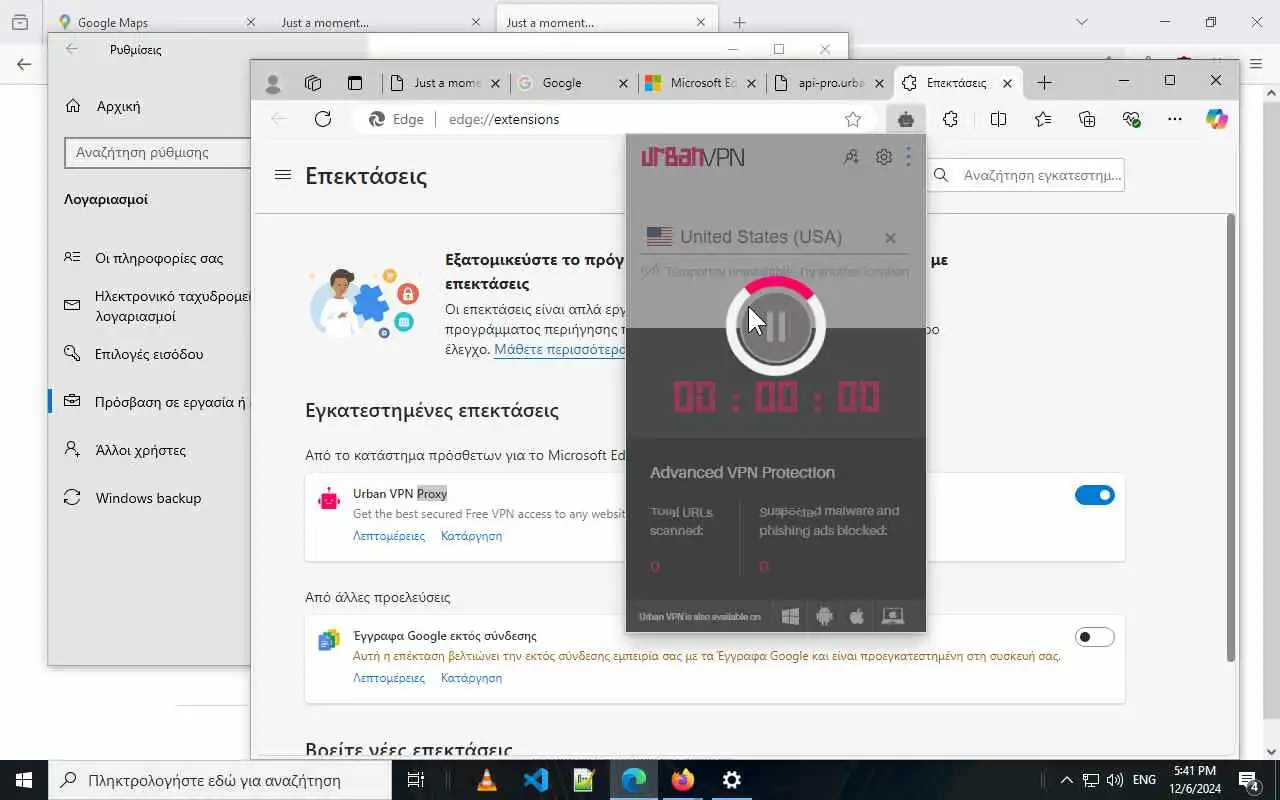Open the Extensions hamburger menu

pos(283,175)
